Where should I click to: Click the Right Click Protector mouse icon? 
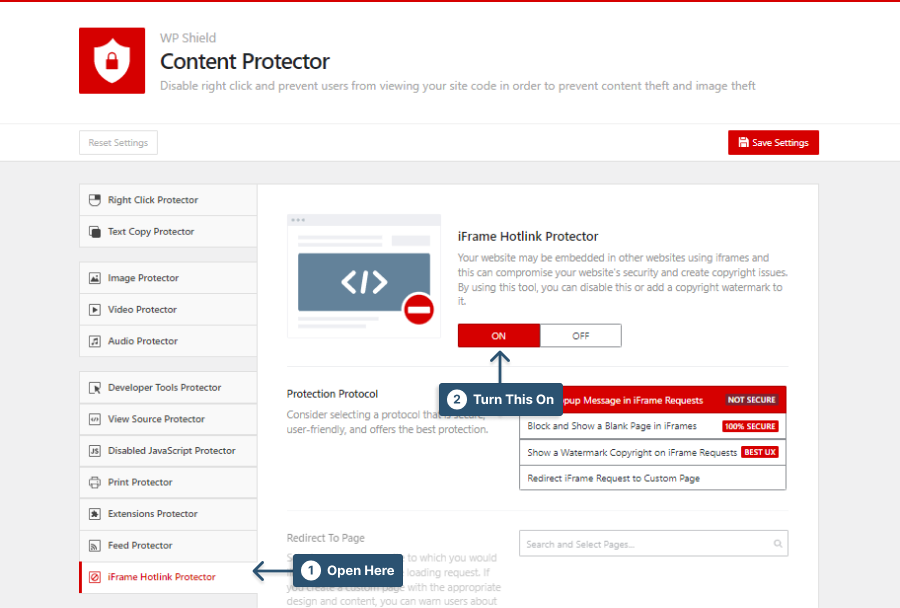coord(95,200)
